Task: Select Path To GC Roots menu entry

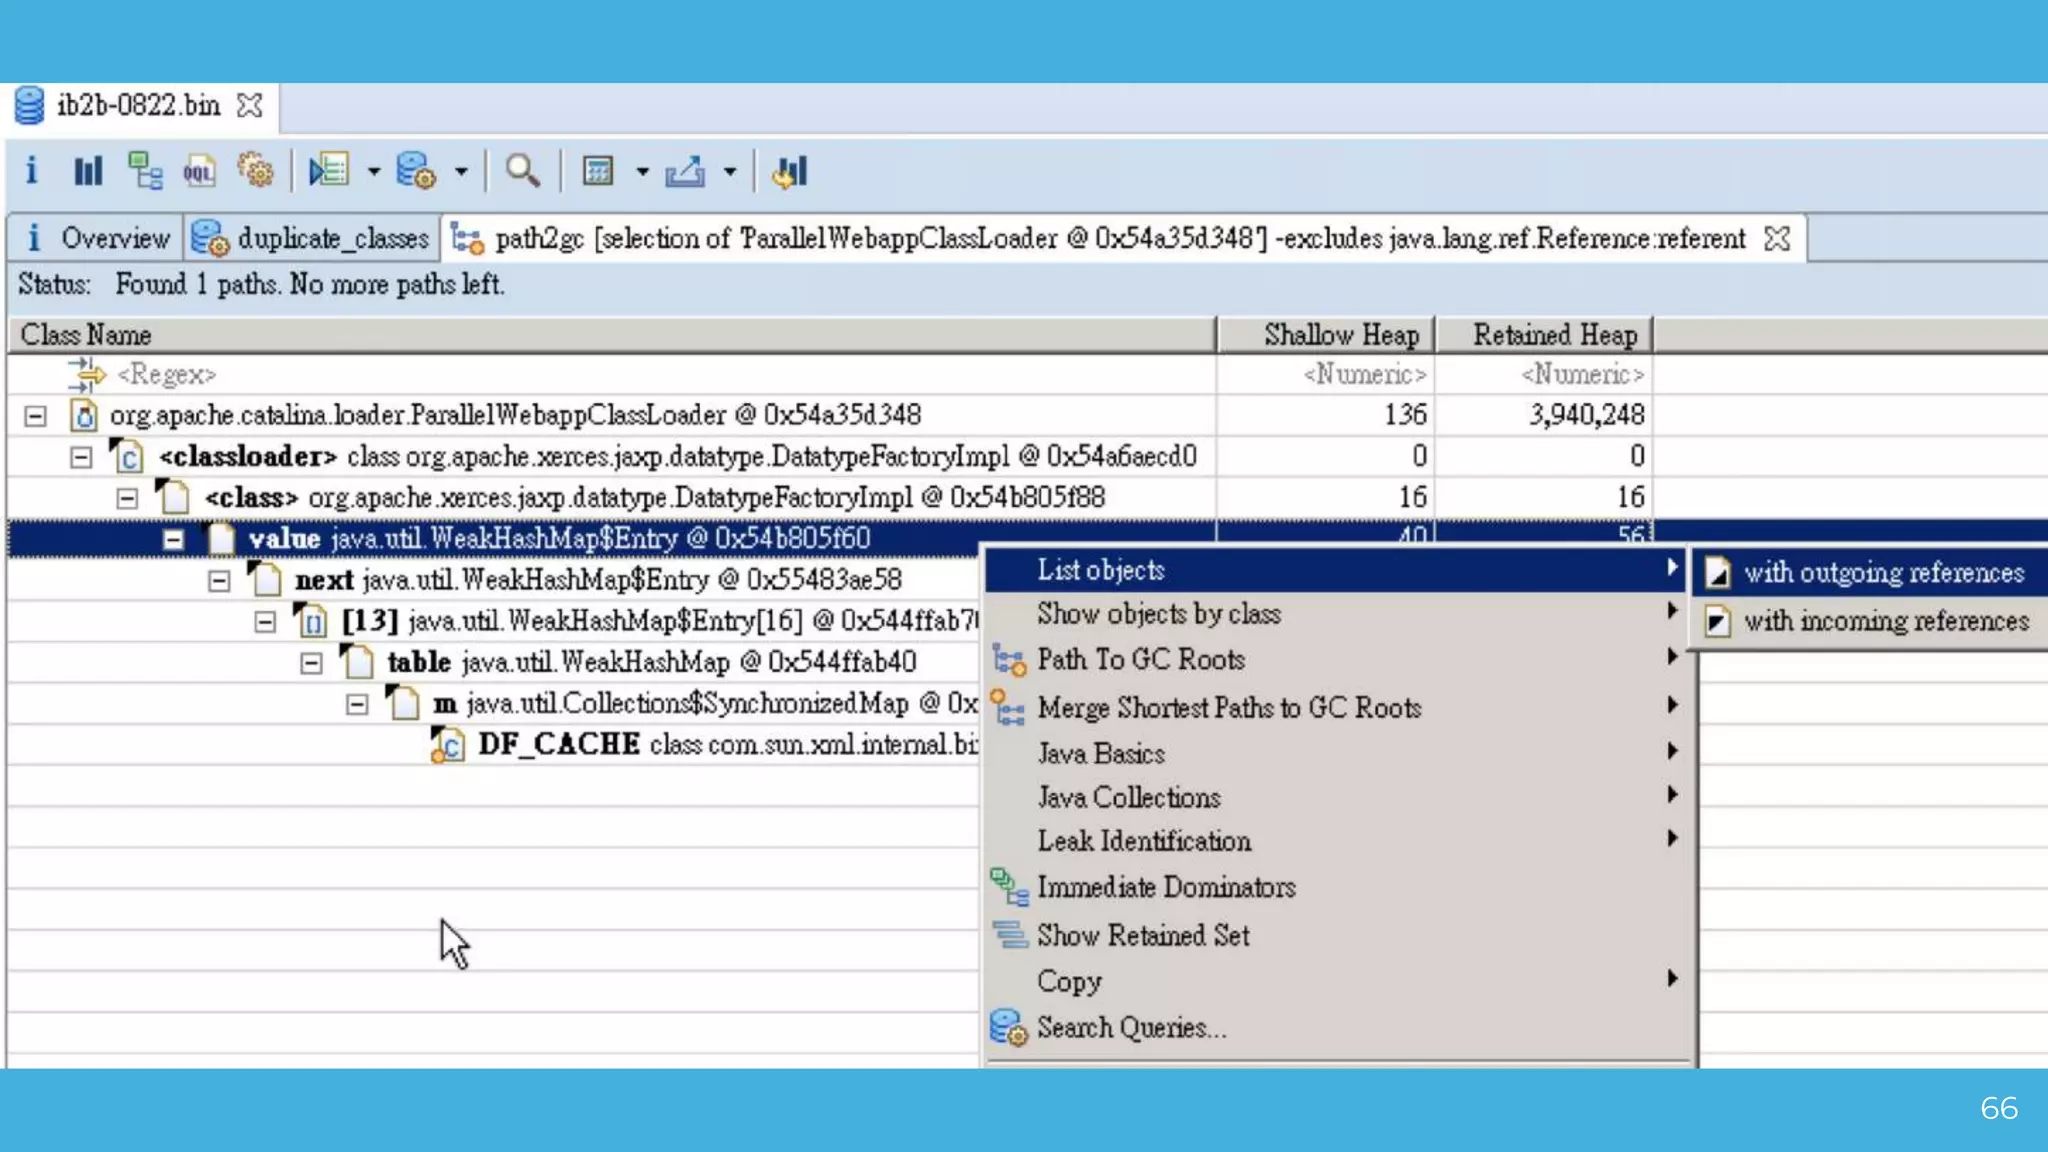Action: pos(1140,660)
